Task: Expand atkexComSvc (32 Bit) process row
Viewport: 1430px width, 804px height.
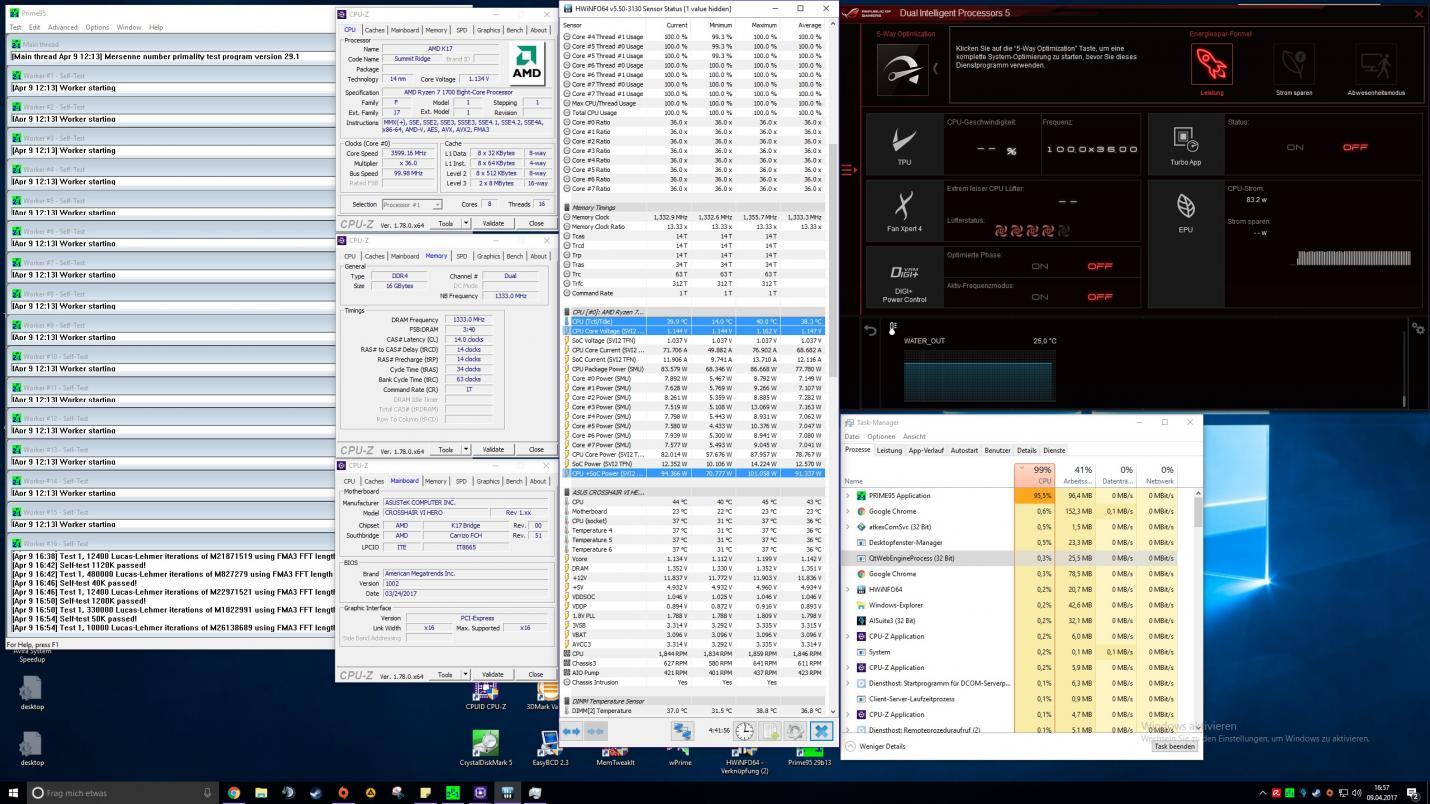Action: point(848,527)
